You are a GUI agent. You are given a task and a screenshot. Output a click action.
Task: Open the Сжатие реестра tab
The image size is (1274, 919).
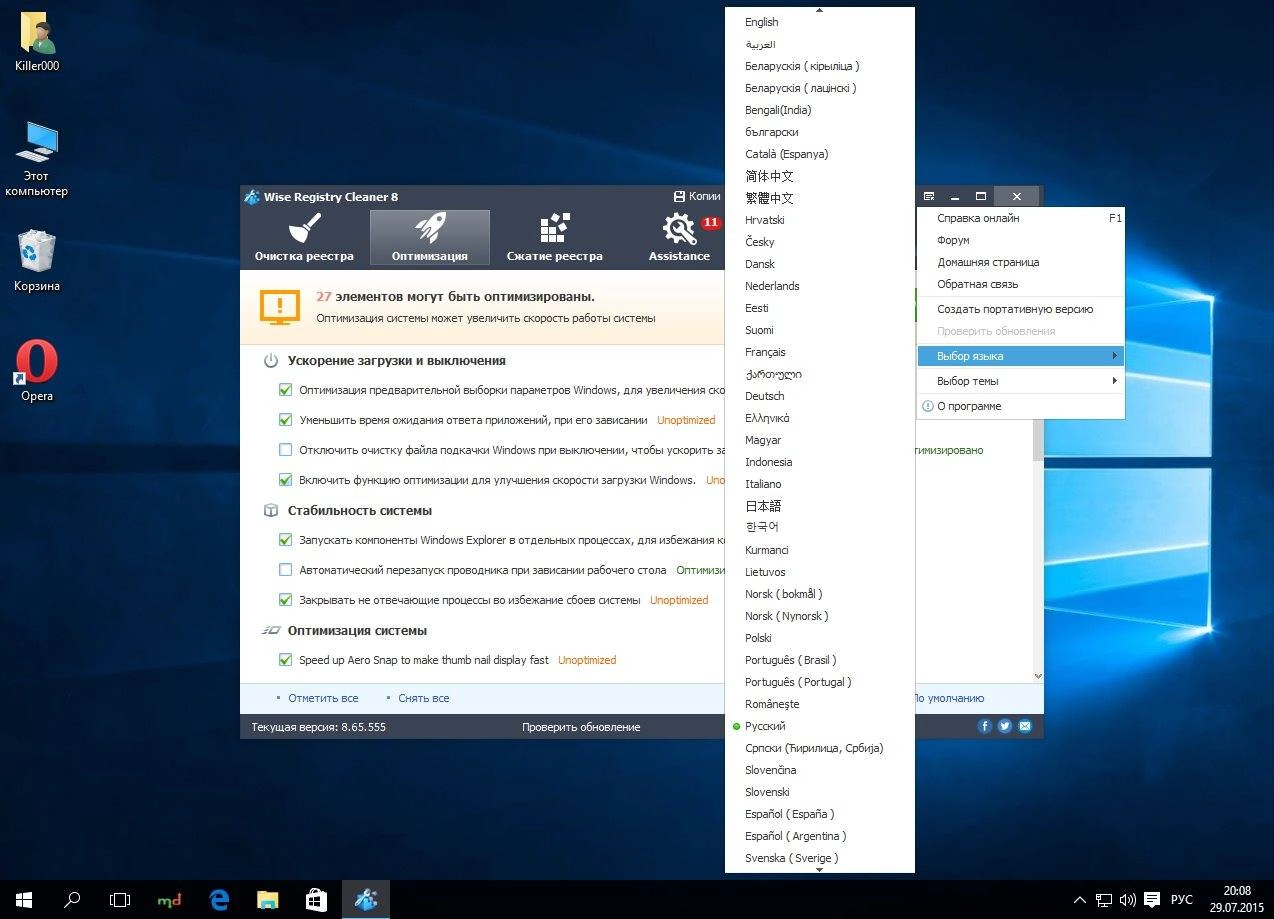tap(554, 237)
